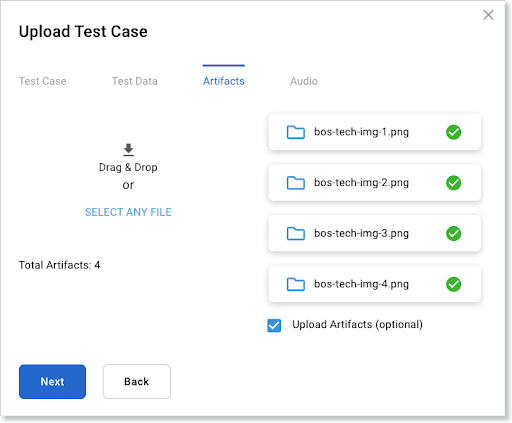
Task: Click green checkmark beside bos-tech-img-3.png
Action: tap(453, 234)
